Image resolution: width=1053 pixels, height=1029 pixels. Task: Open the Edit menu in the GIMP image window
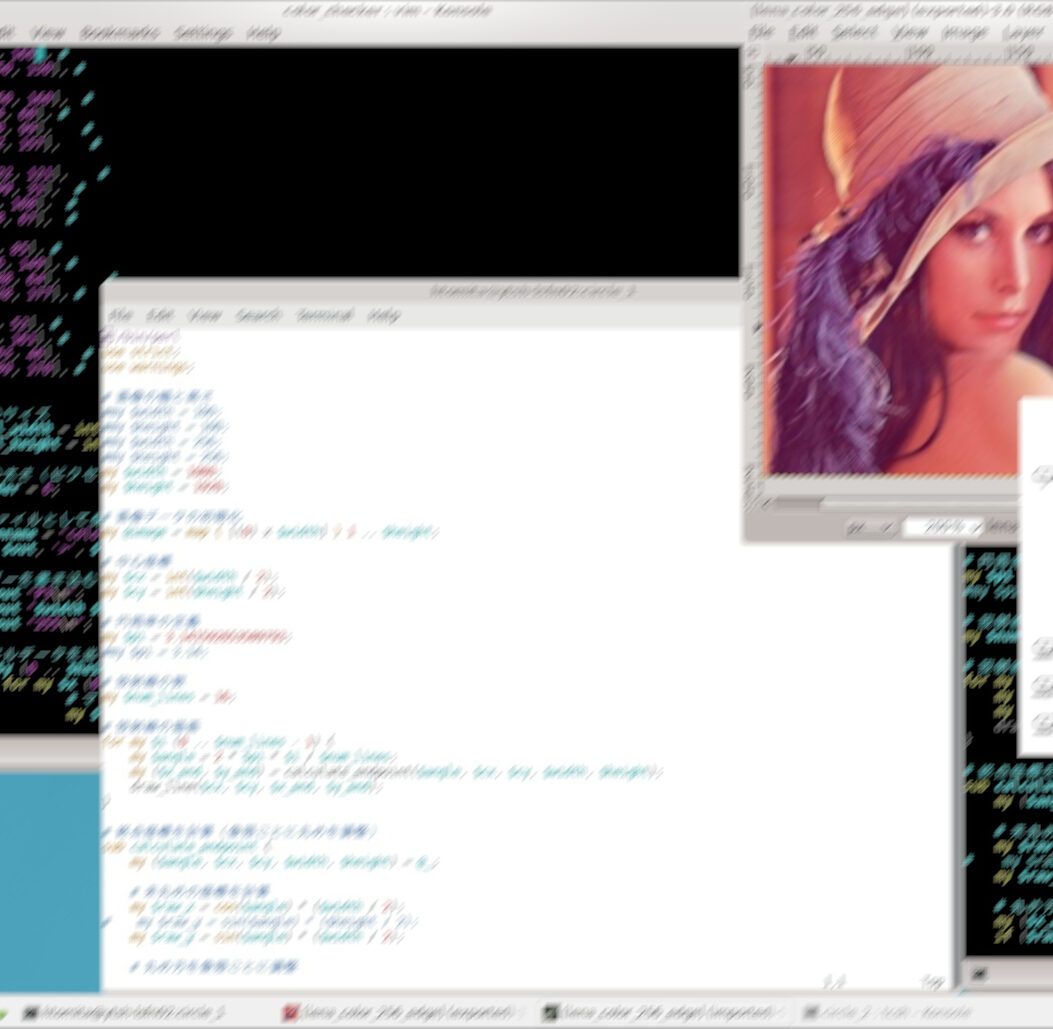pyautogui.click(x=803, y=32)
